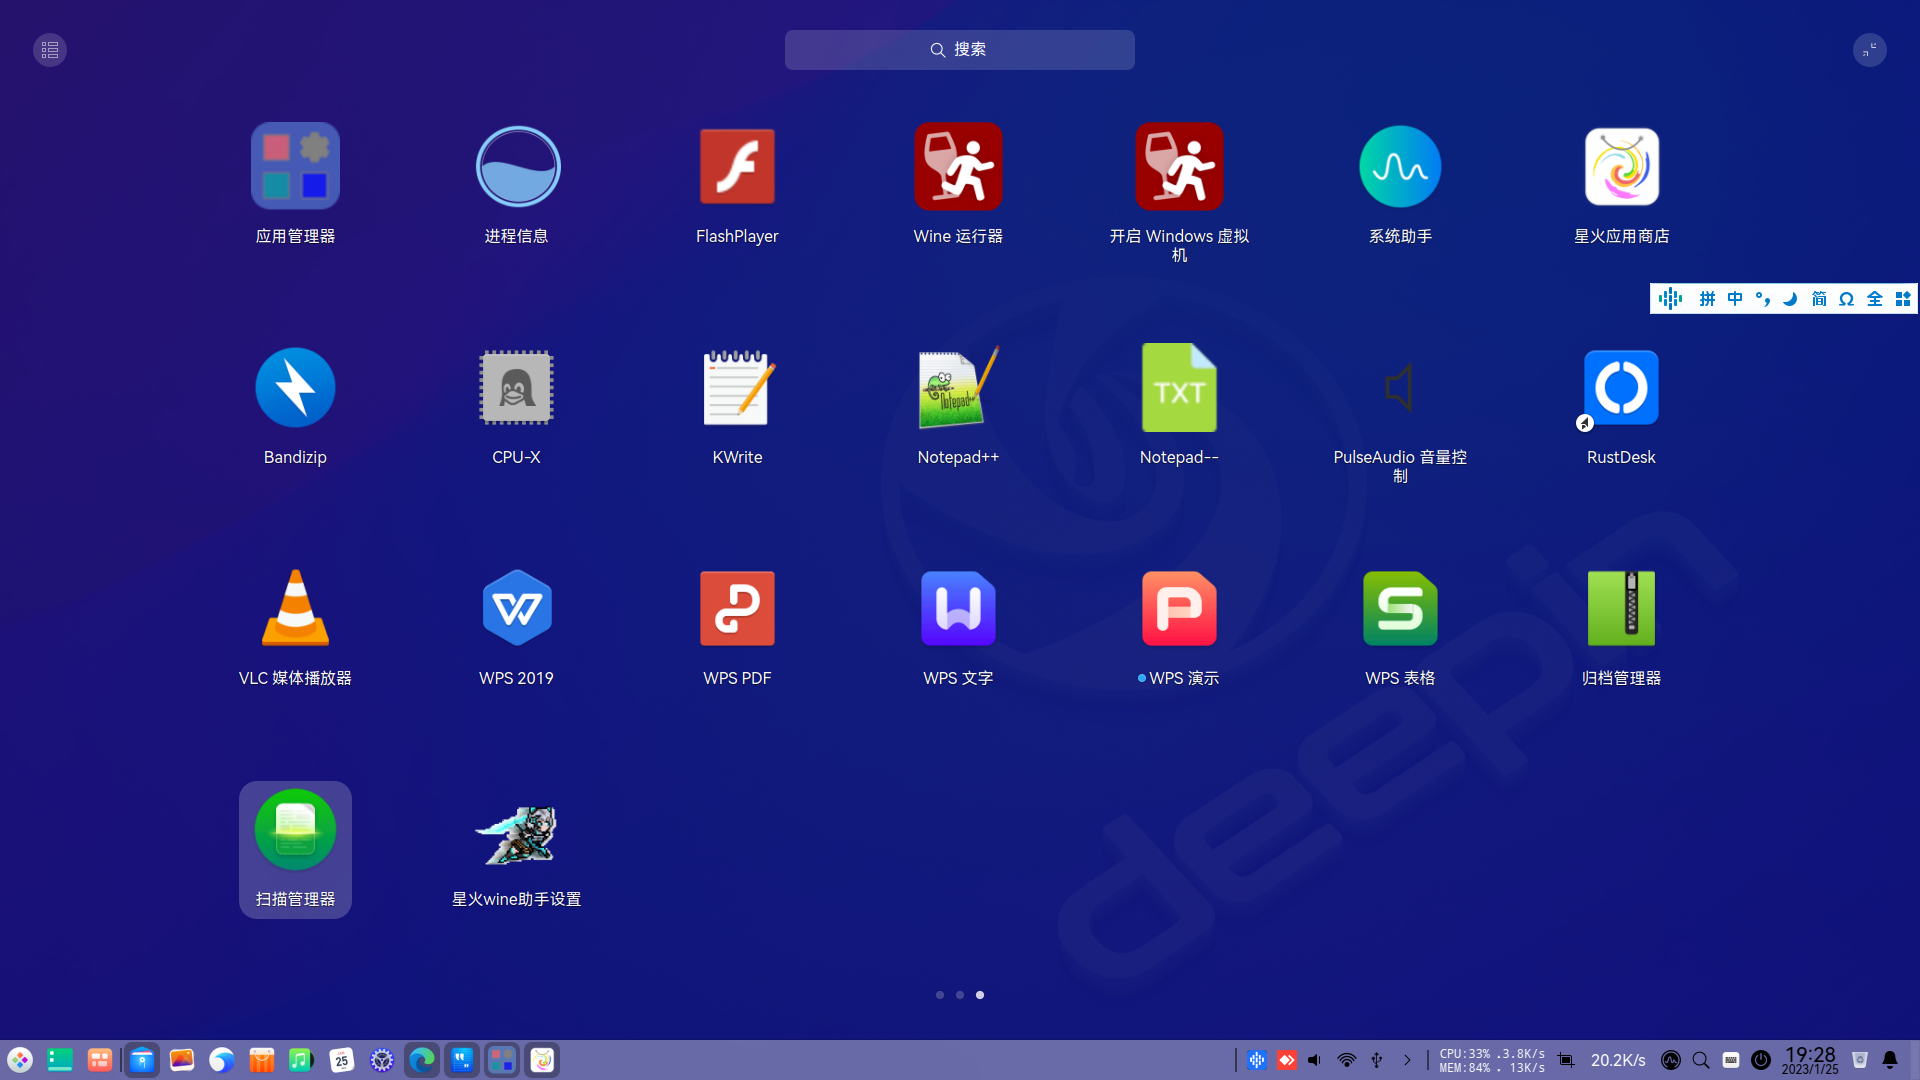
Task: Launch WPS 2019 from the launcher
Action: [x=516, y=607]
